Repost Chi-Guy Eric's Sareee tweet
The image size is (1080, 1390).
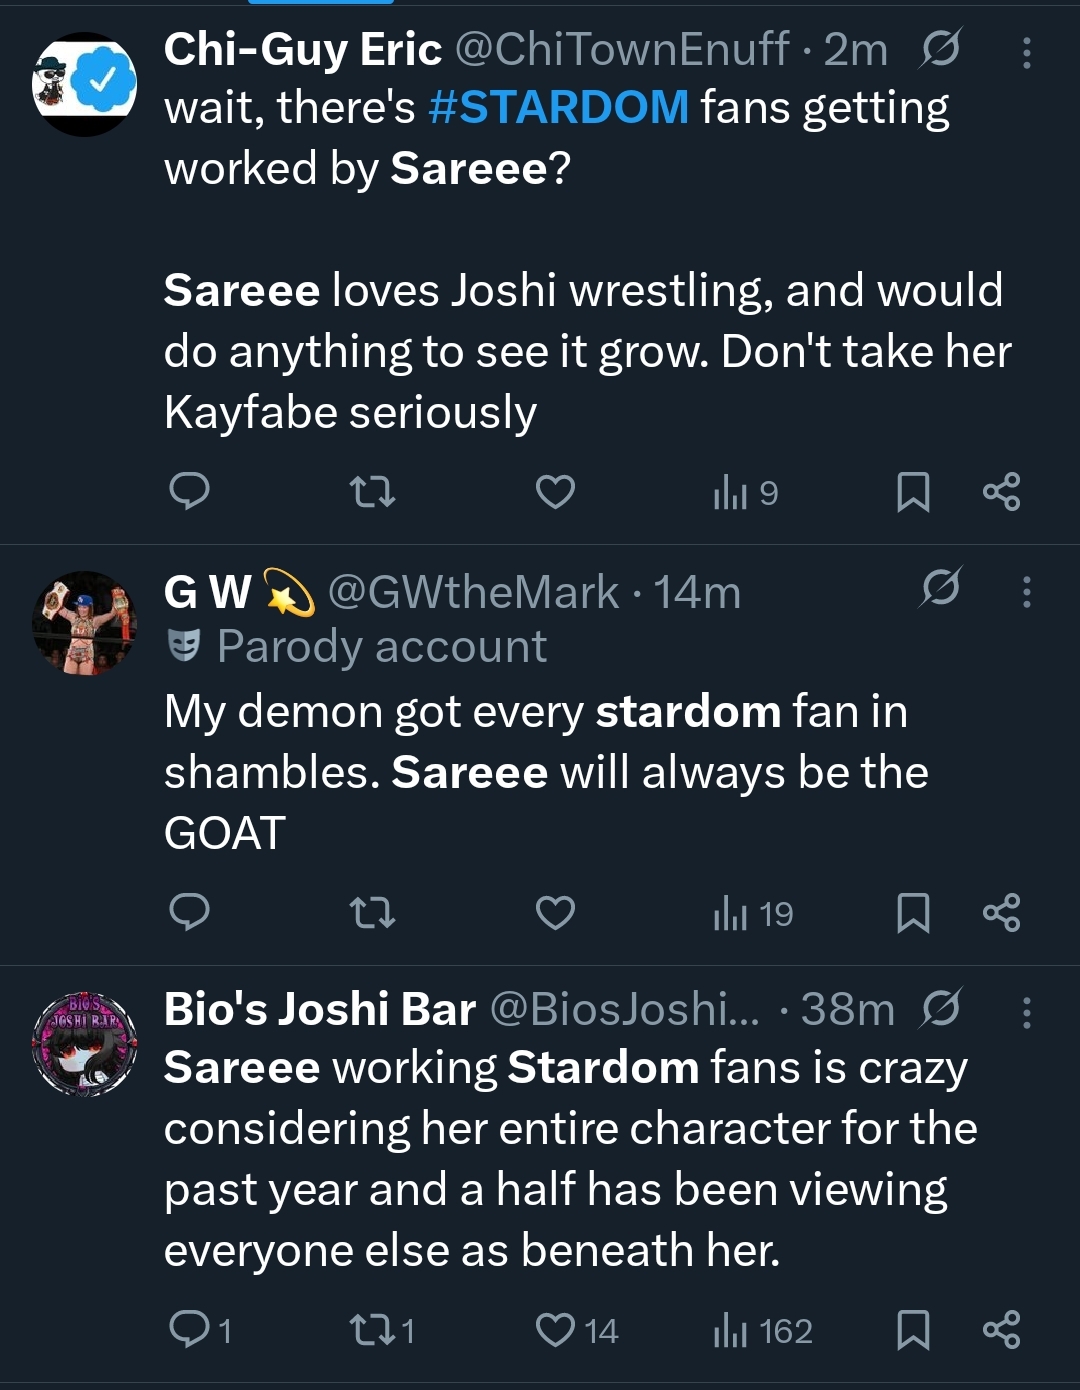(372, 492)
